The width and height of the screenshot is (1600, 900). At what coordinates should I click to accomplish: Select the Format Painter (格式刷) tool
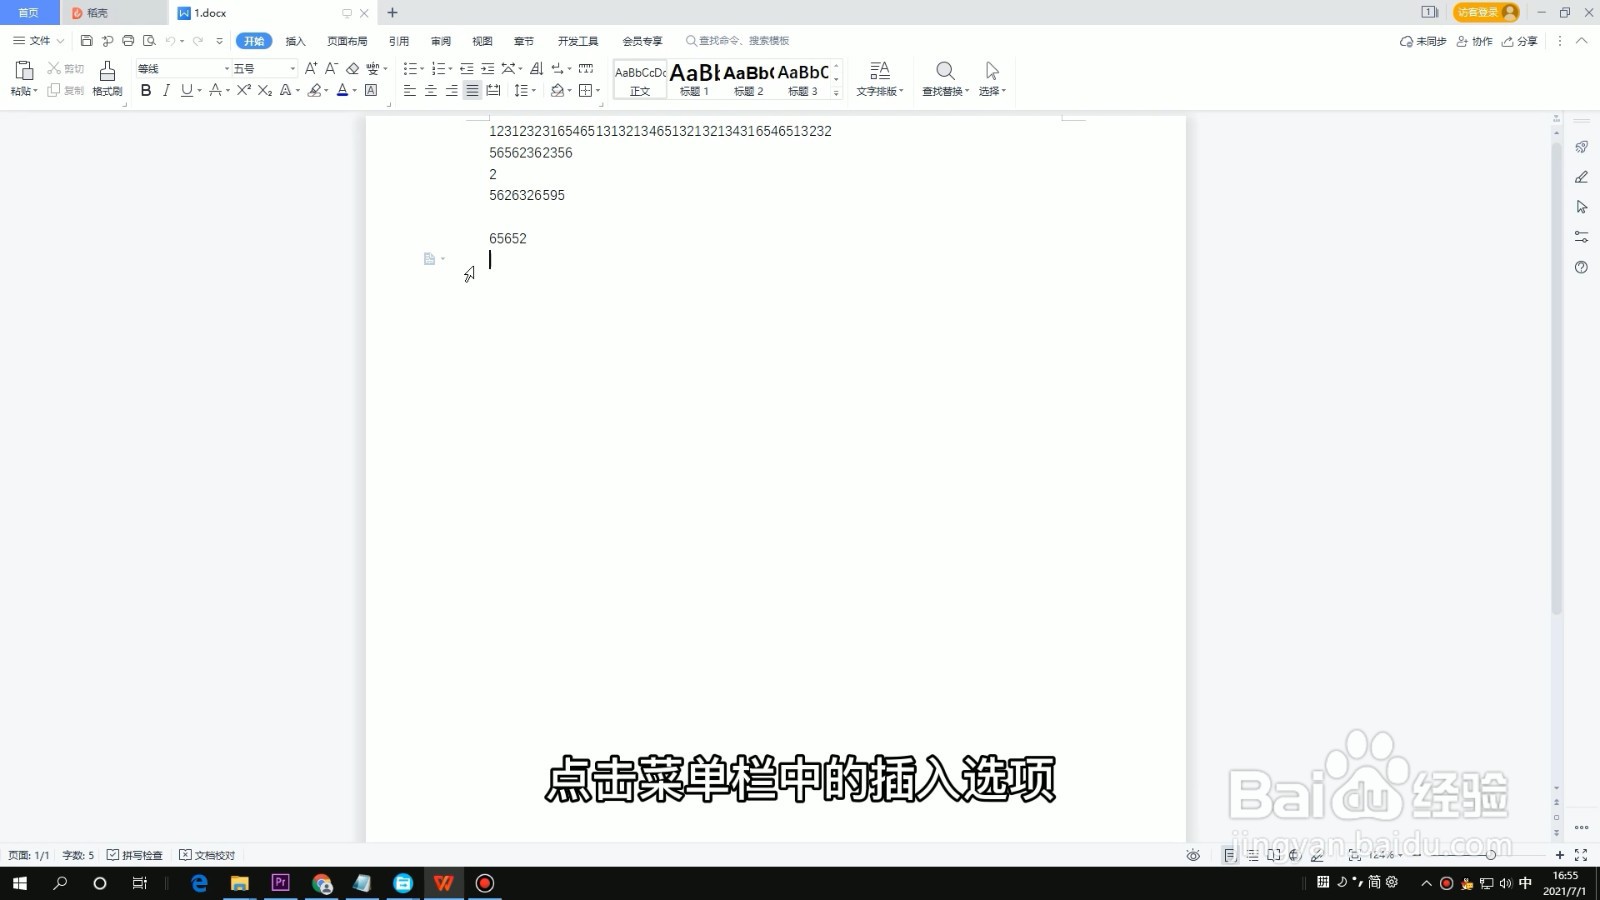click(x=107, y=77)
